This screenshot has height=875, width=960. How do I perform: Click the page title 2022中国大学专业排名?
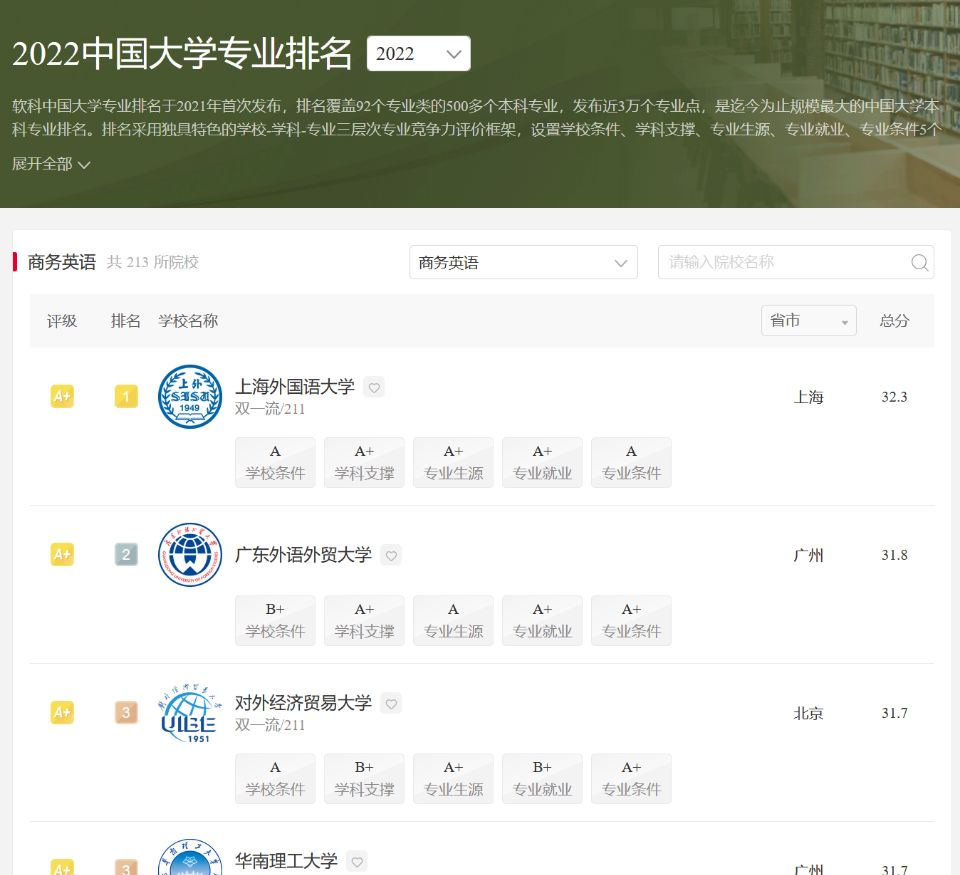tap(182, 54)
